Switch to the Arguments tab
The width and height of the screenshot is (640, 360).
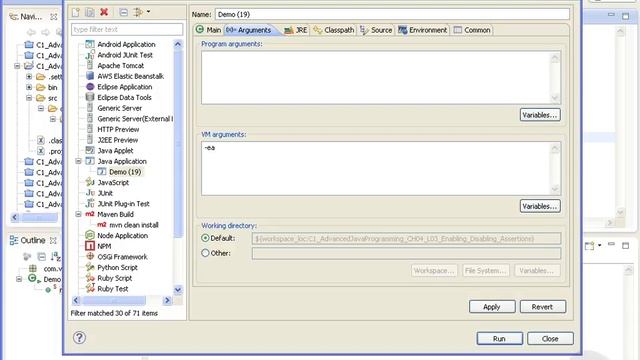249,30
